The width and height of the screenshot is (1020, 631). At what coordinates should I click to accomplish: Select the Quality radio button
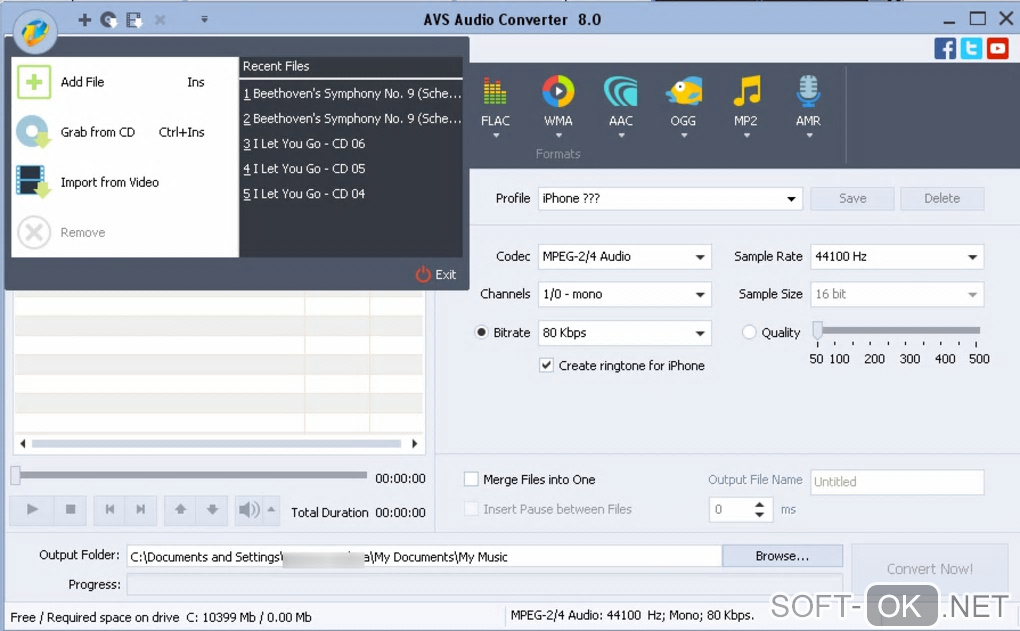749,332
